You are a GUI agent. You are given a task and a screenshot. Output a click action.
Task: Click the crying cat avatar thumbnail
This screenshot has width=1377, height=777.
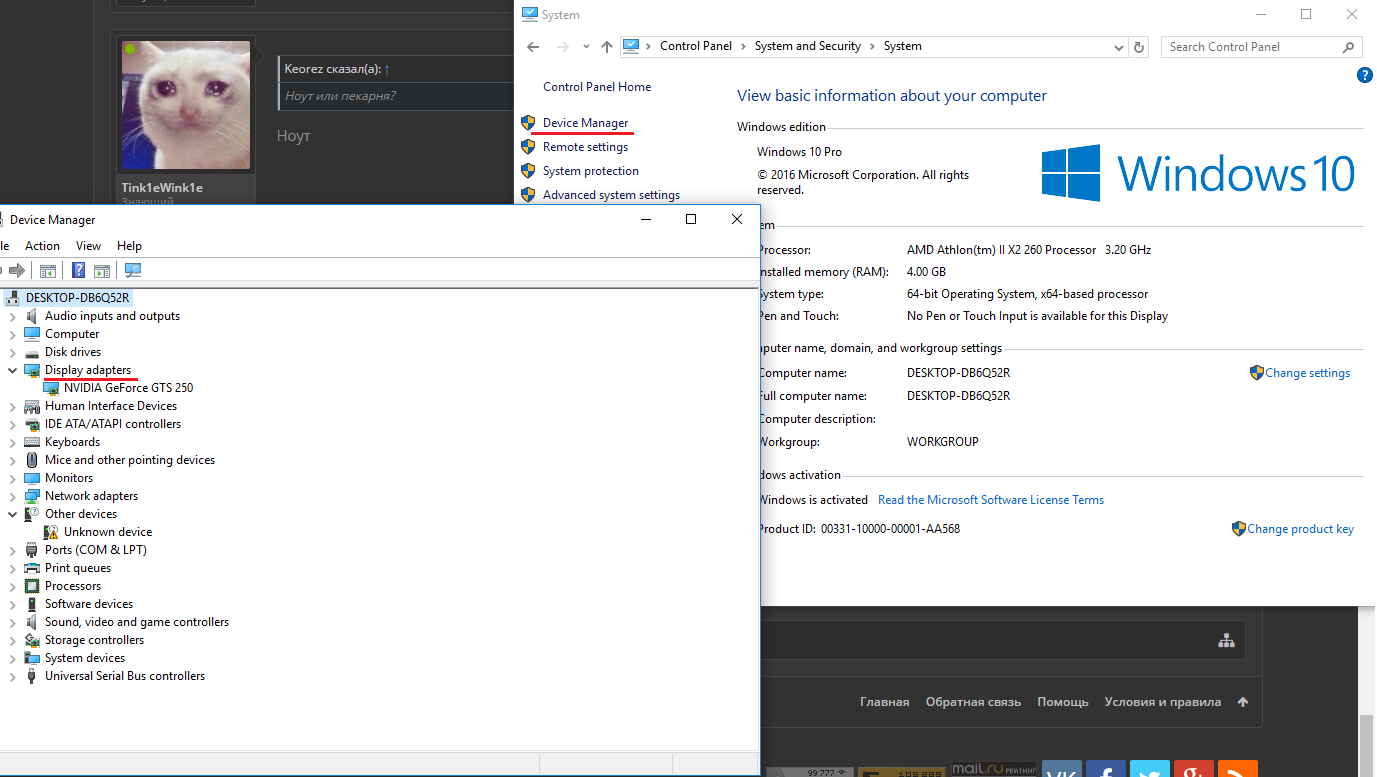click(186, 105)
